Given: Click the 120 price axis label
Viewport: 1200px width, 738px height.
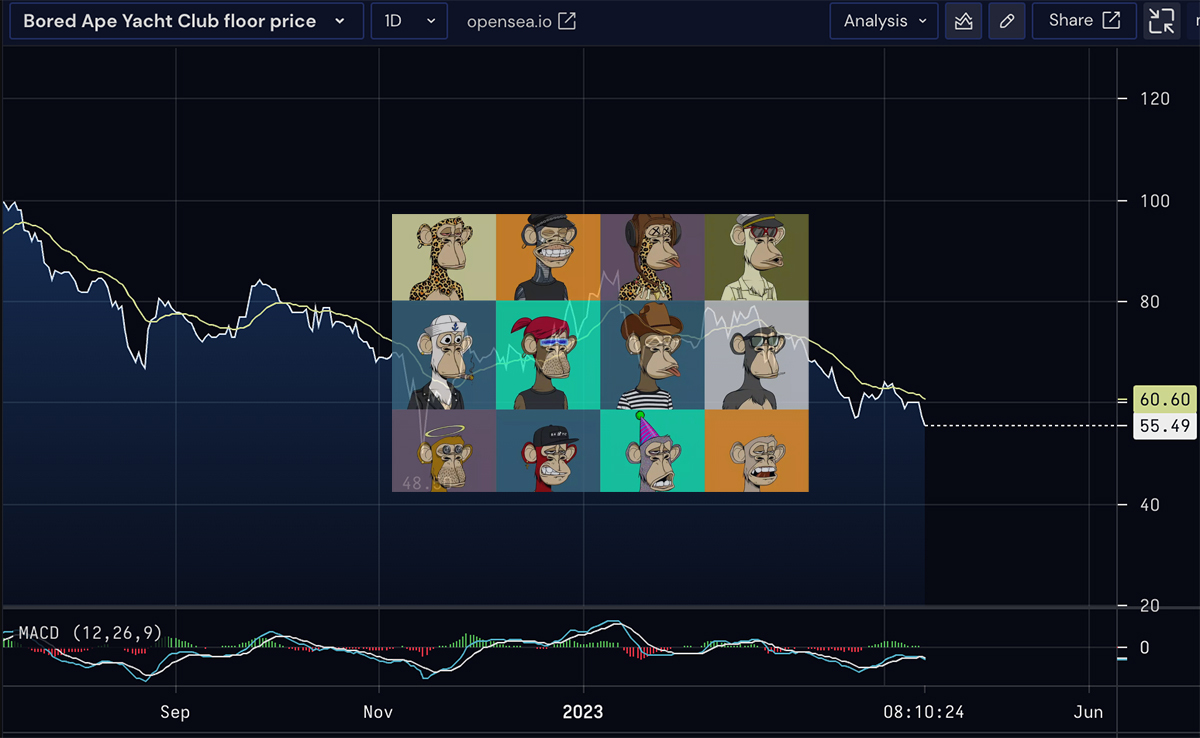Looking at the screenshot, I should point(1155,99).
